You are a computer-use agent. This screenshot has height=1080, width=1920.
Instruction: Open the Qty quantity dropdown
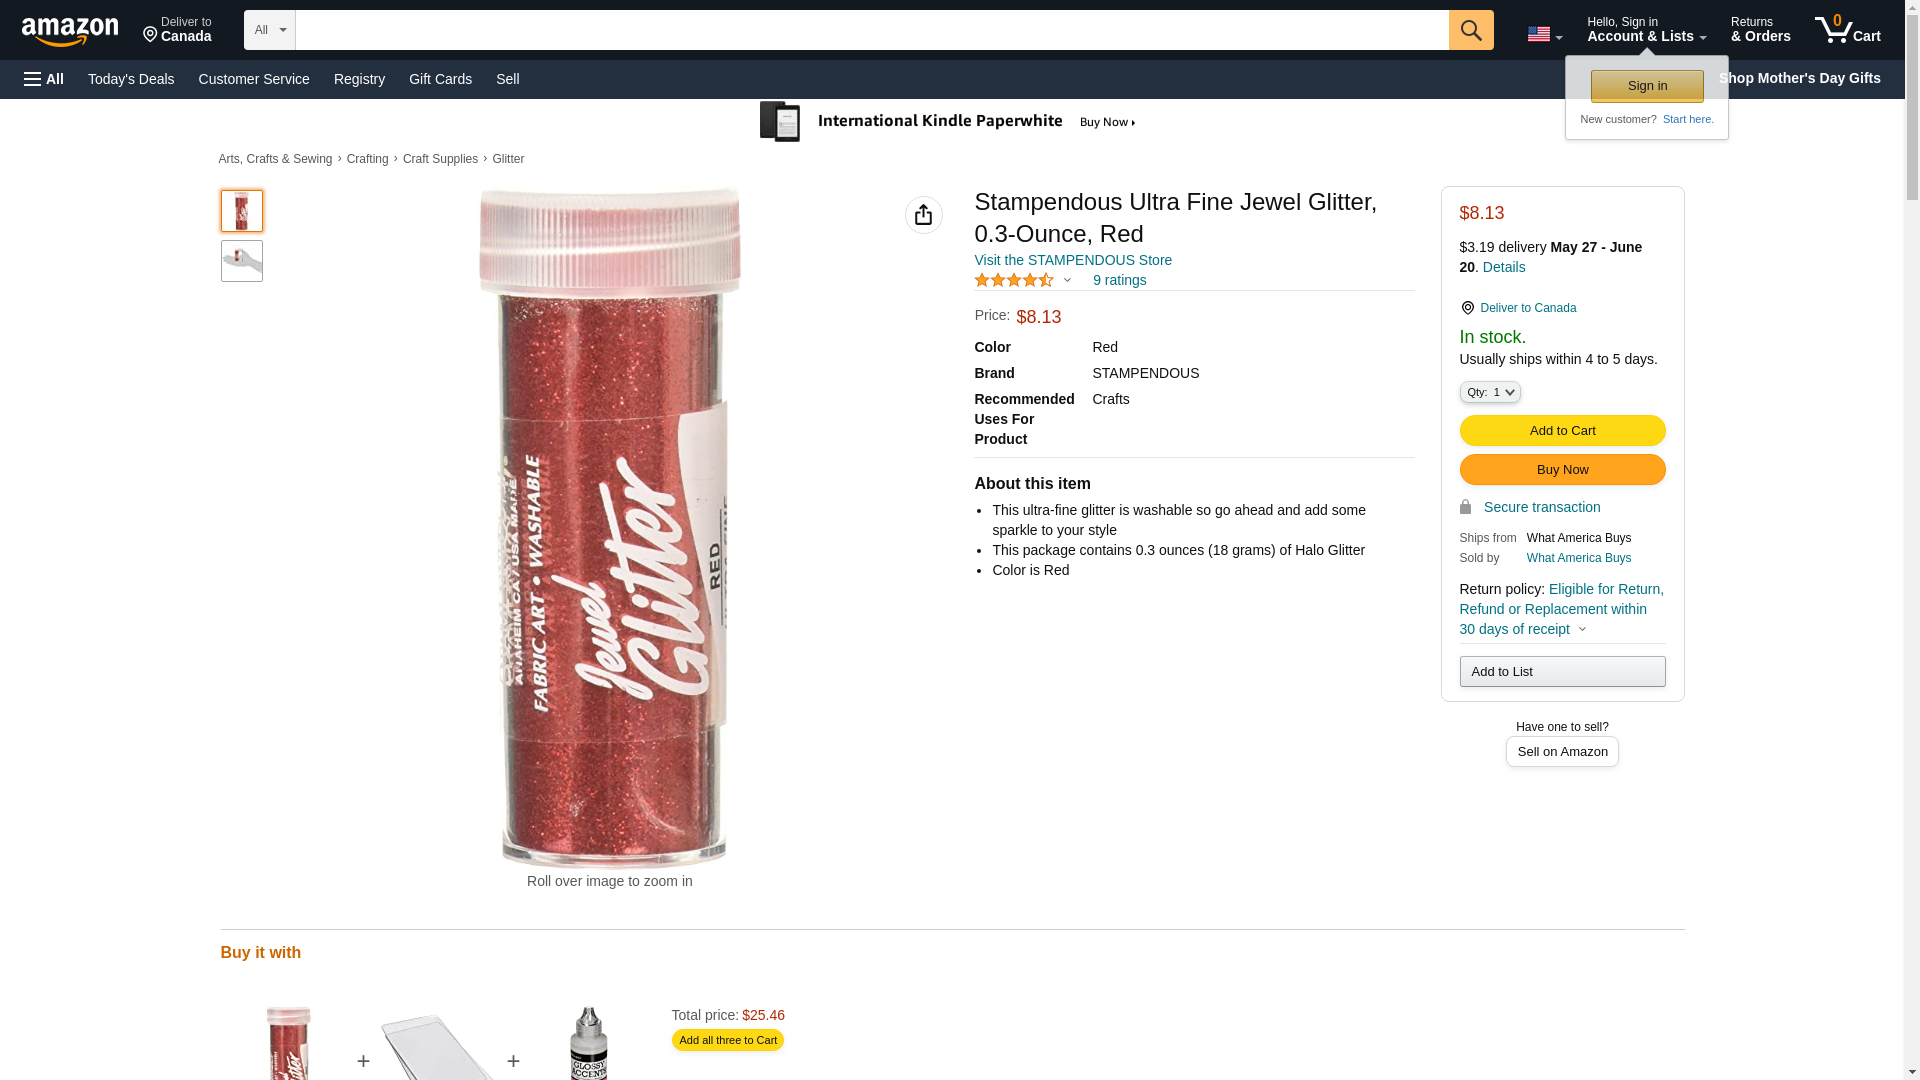(1489, 392)
